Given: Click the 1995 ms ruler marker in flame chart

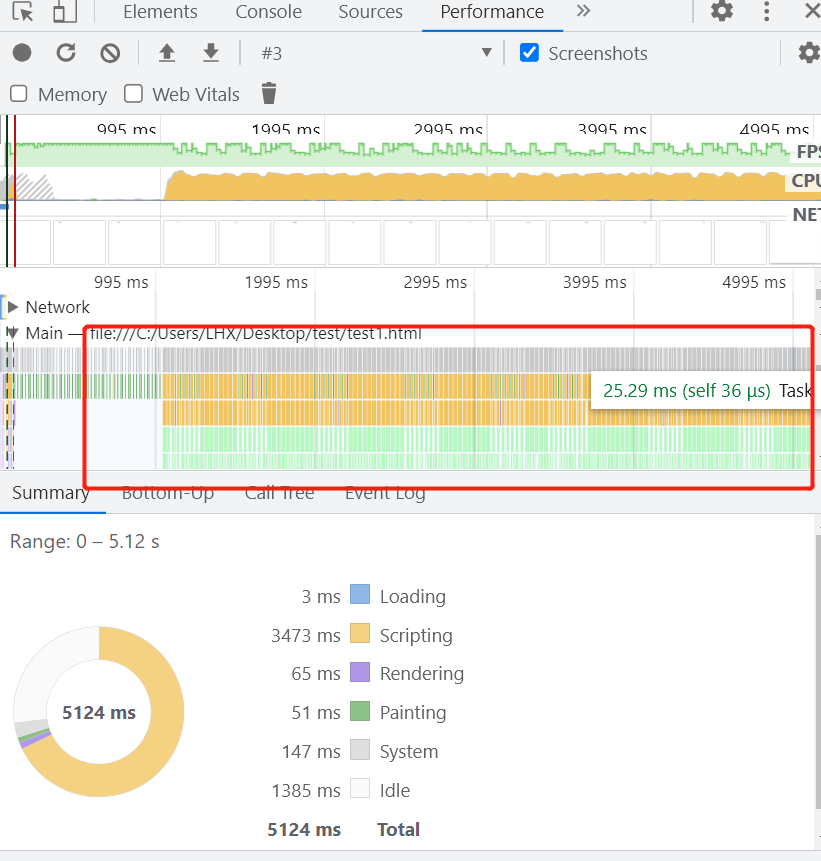Looking at the screenshot, I should (276, 282).
